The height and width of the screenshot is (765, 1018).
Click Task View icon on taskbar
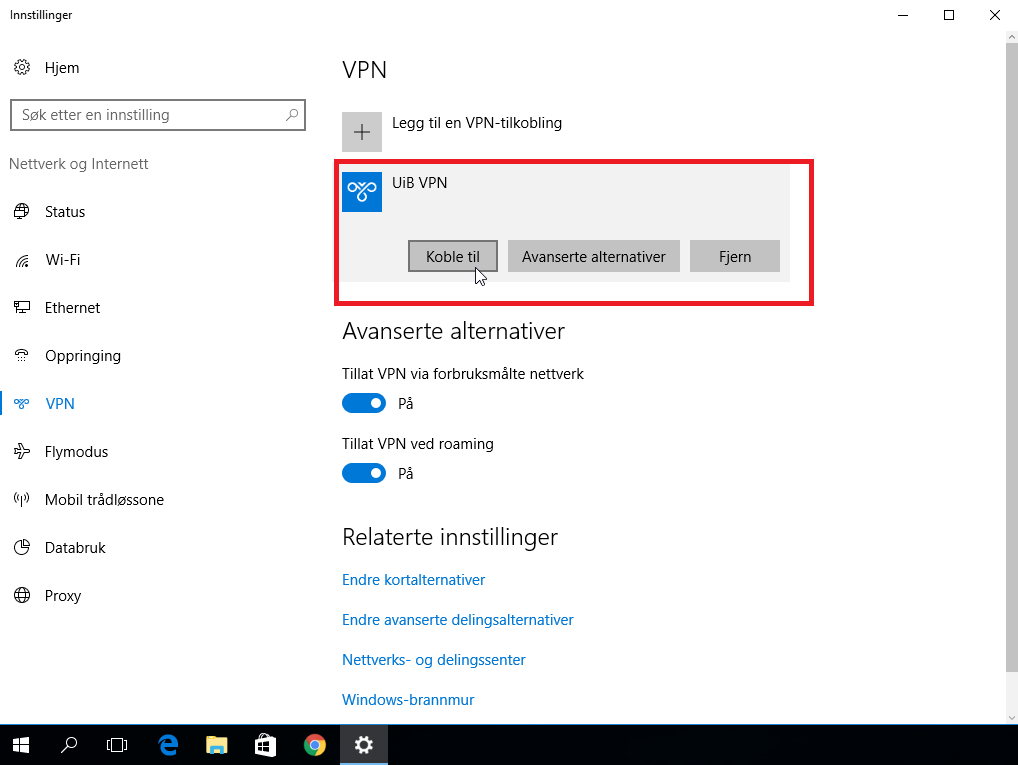tap(118, 744)
